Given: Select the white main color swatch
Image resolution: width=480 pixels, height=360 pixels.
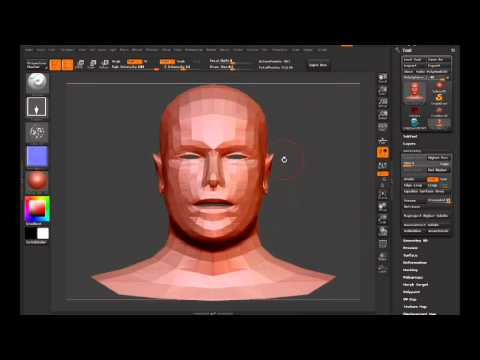Looking at the screenshot, I should tap(43, 233).
